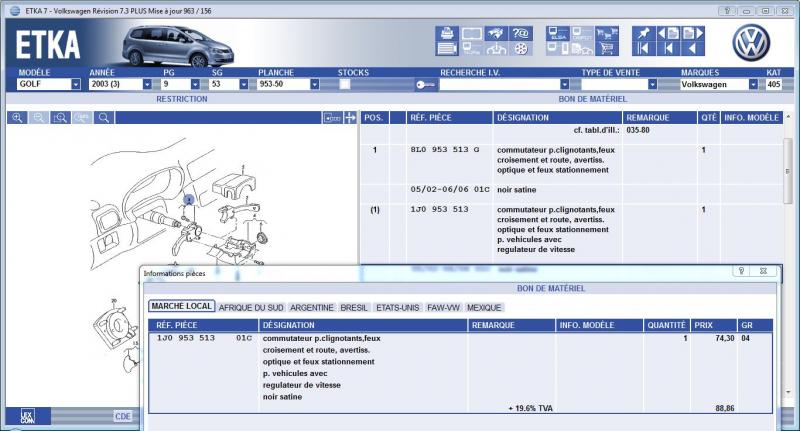Click the 05/02-06/06 01C noir satine row
This screenshot has height=431, width=800.
click(x=571, y=190)
